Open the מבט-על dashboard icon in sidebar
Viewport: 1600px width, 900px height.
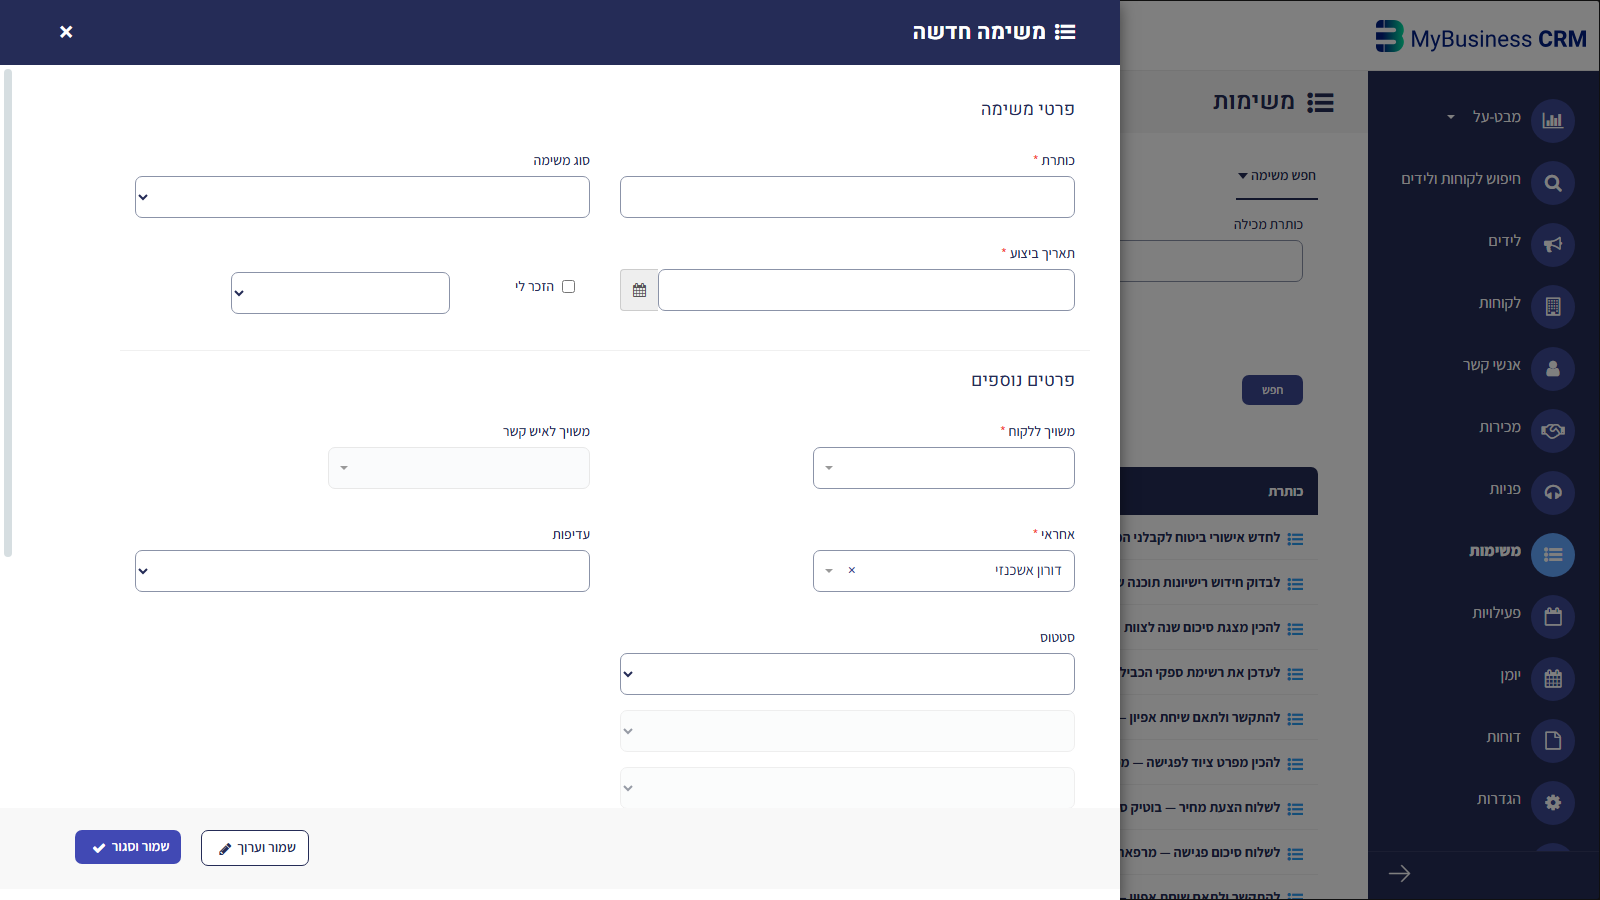point(1552,121)
